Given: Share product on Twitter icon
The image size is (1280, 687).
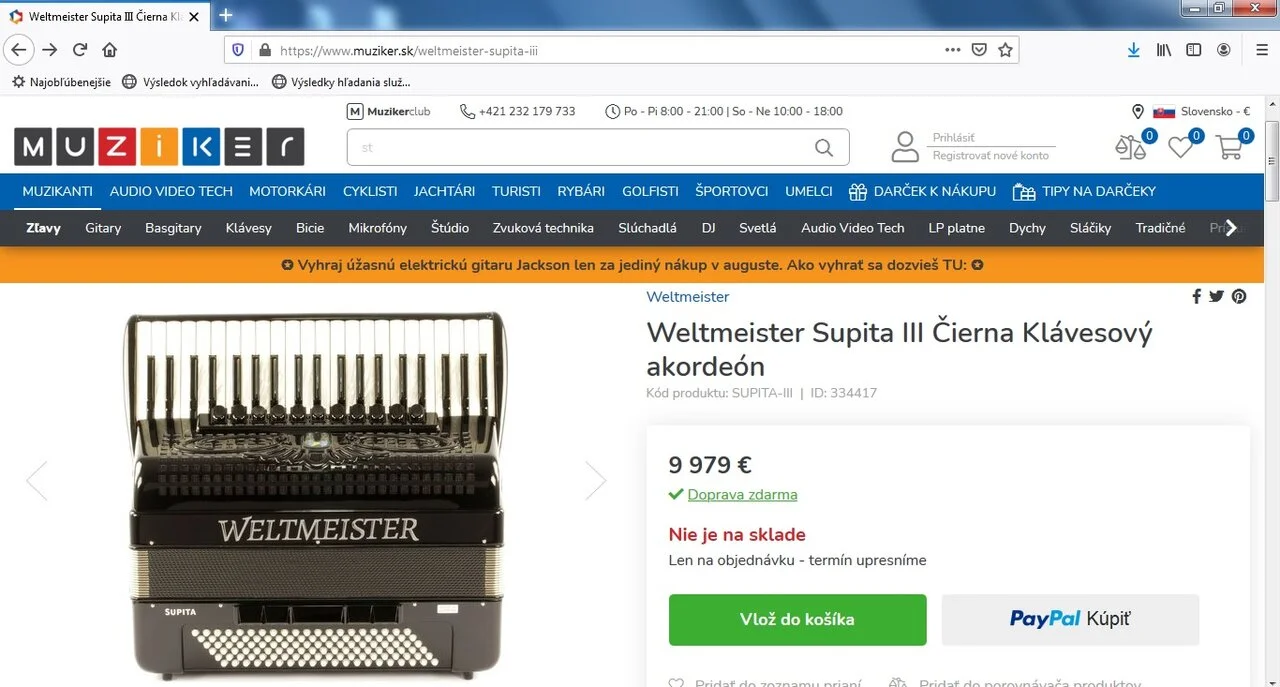Looking at the screenshot, I should click(x=1216, y=296).
